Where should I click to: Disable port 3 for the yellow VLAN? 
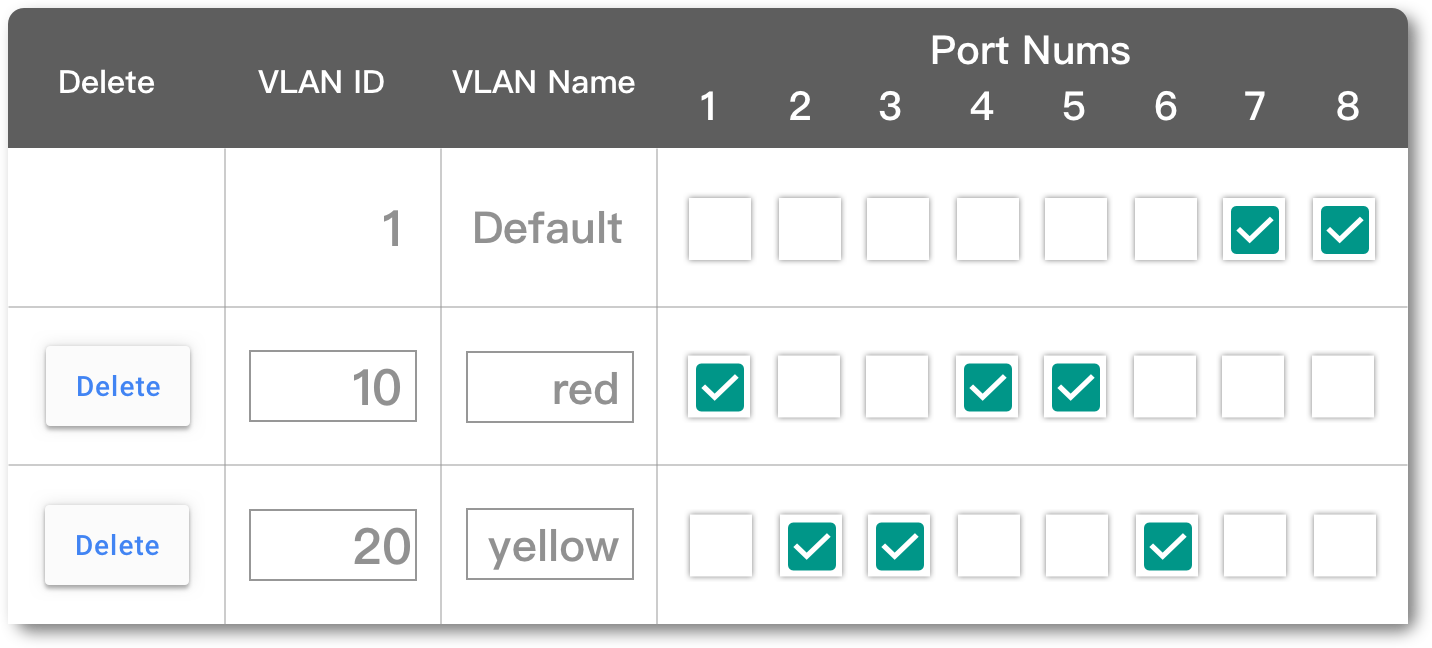898,545
